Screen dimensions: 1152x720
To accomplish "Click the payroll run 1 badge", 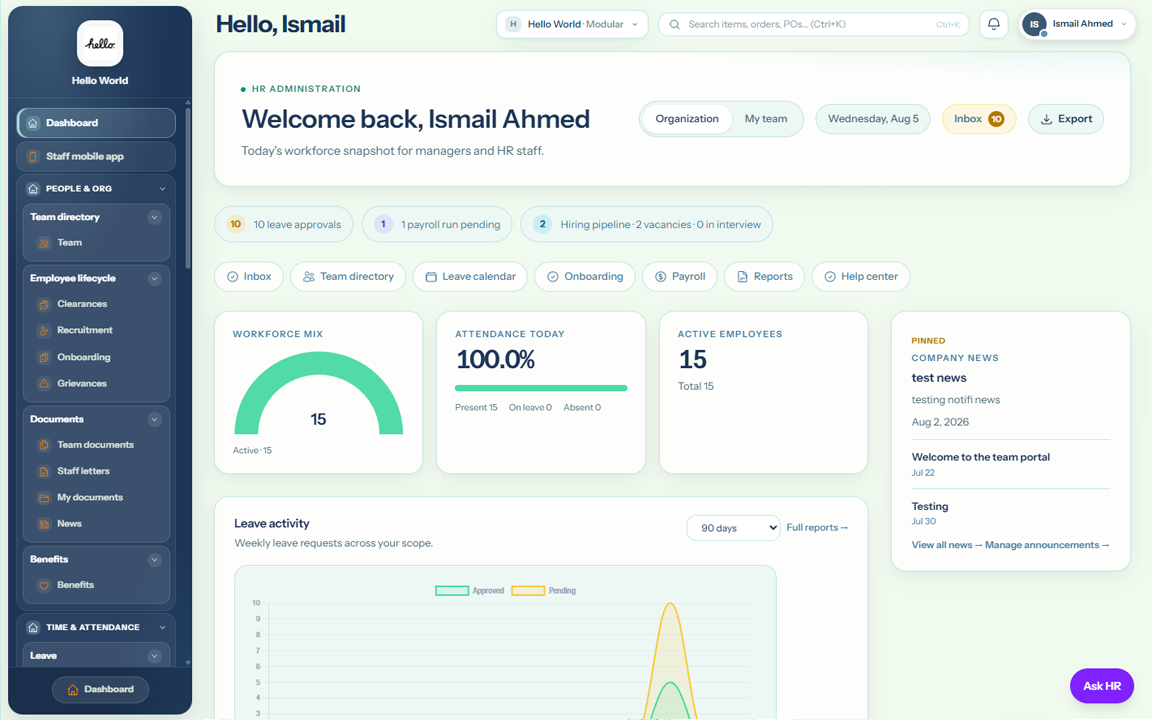I will coord(383,224).
